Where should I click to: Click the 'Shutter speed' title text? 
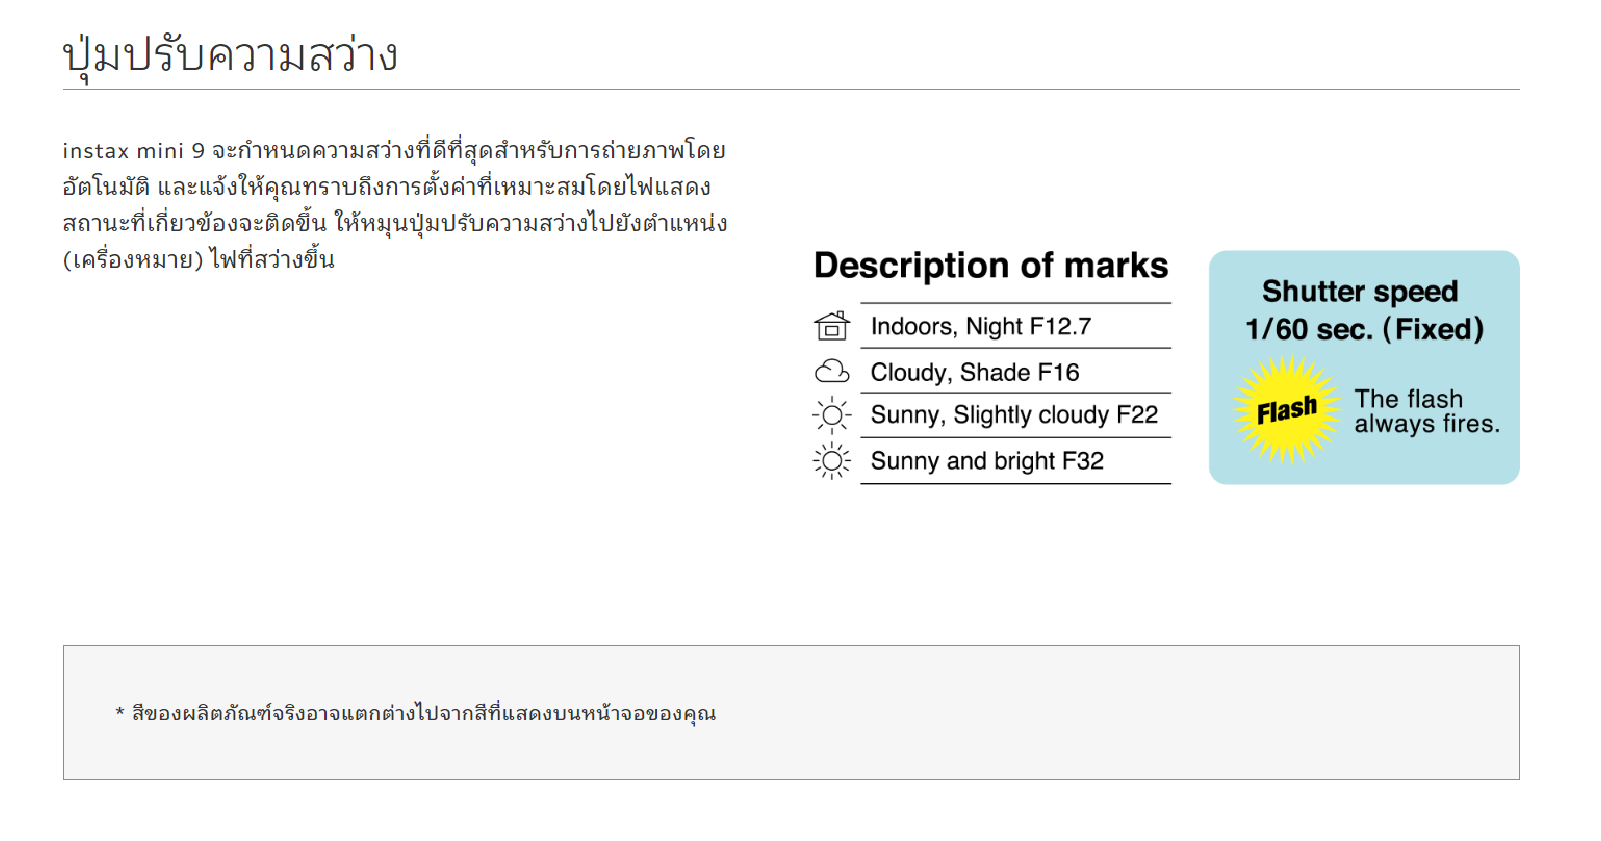click(x=1360, y=291)
